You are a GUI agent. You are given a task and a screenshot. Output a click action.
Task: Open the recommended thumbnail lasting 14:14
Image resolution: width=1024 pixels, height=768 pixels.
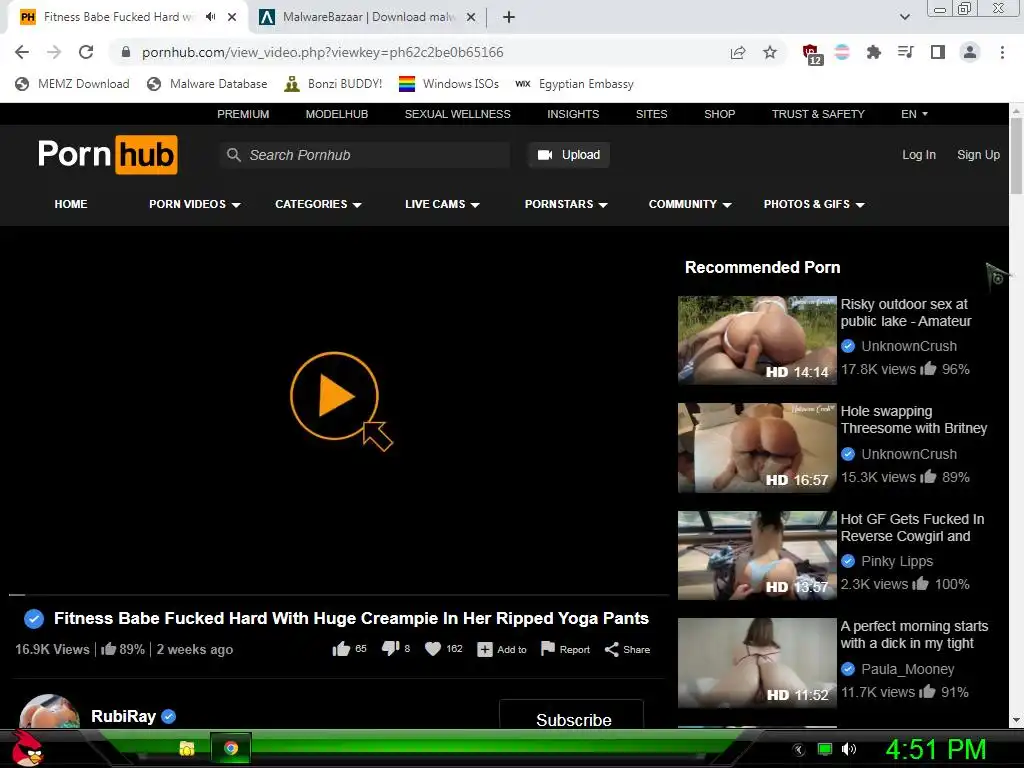tap(757, 340)
